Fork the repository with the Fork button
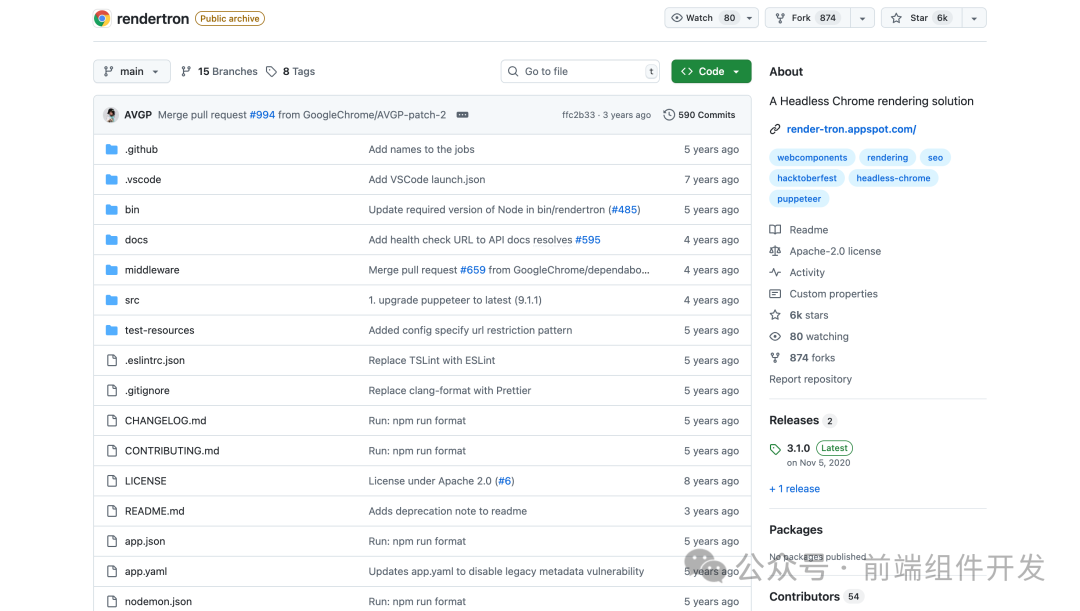The image size is (1080, 611). click(x=807, y=18)
